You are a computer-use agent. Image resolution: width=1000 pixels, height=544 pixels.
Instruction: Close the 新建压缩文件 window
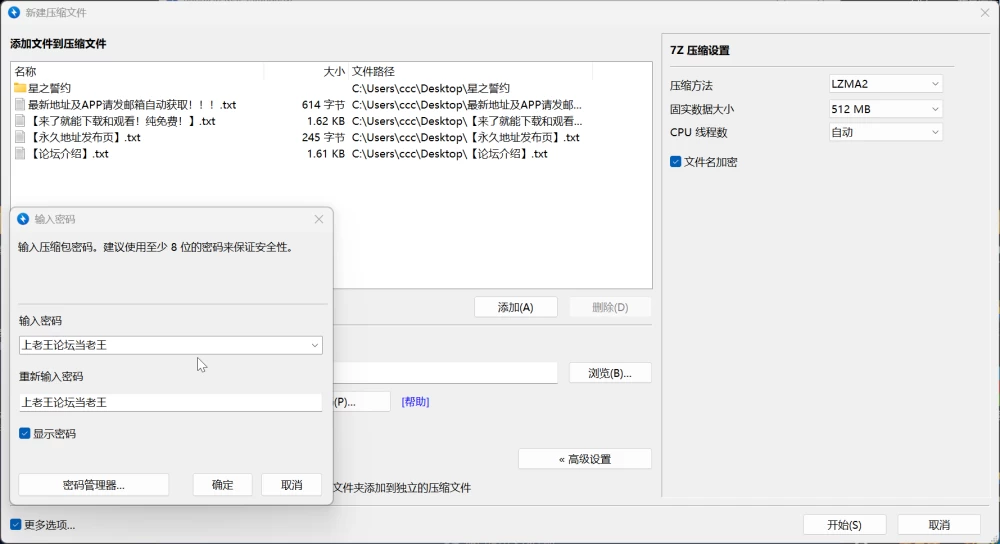[x=985, y=12]
